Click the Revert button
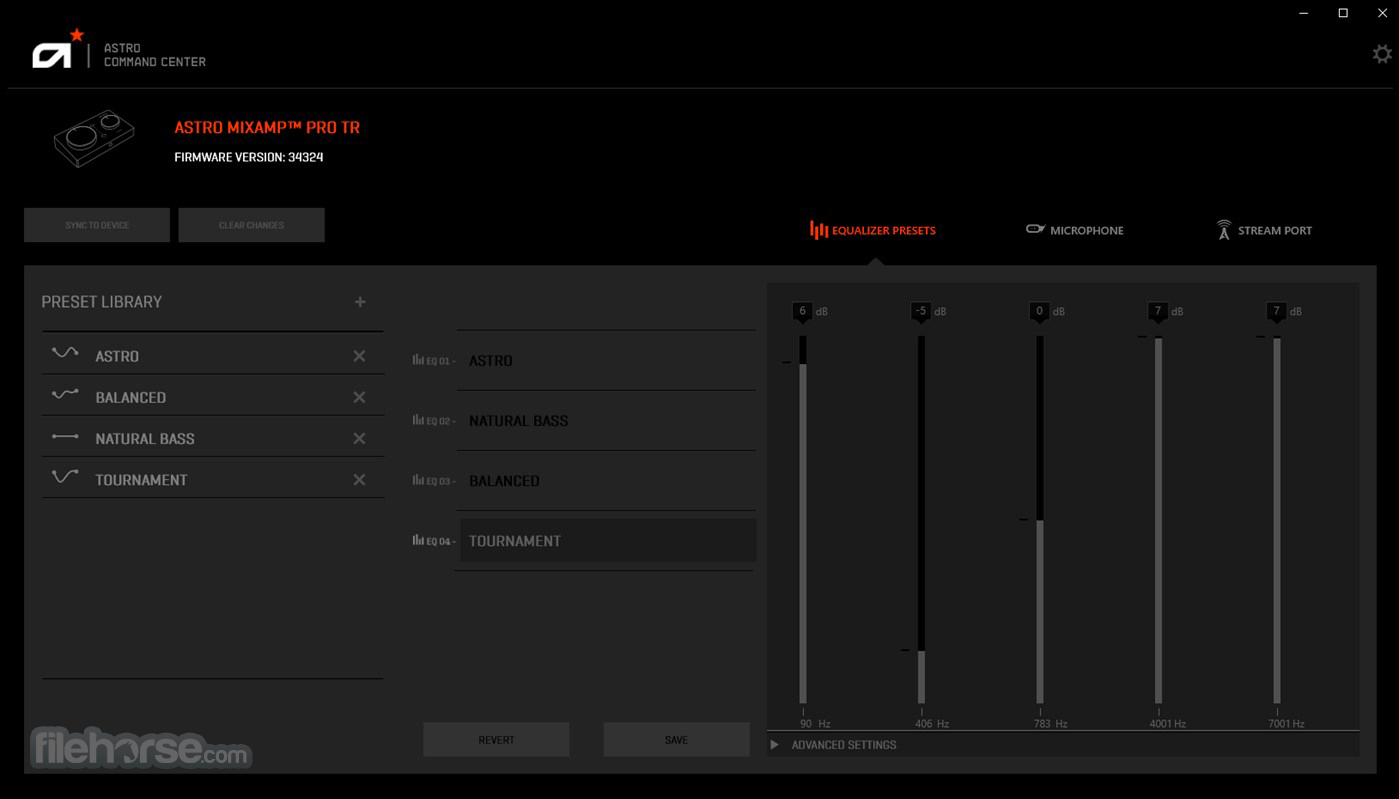This screenshot has height=799, width=1399. pos(496,740)
